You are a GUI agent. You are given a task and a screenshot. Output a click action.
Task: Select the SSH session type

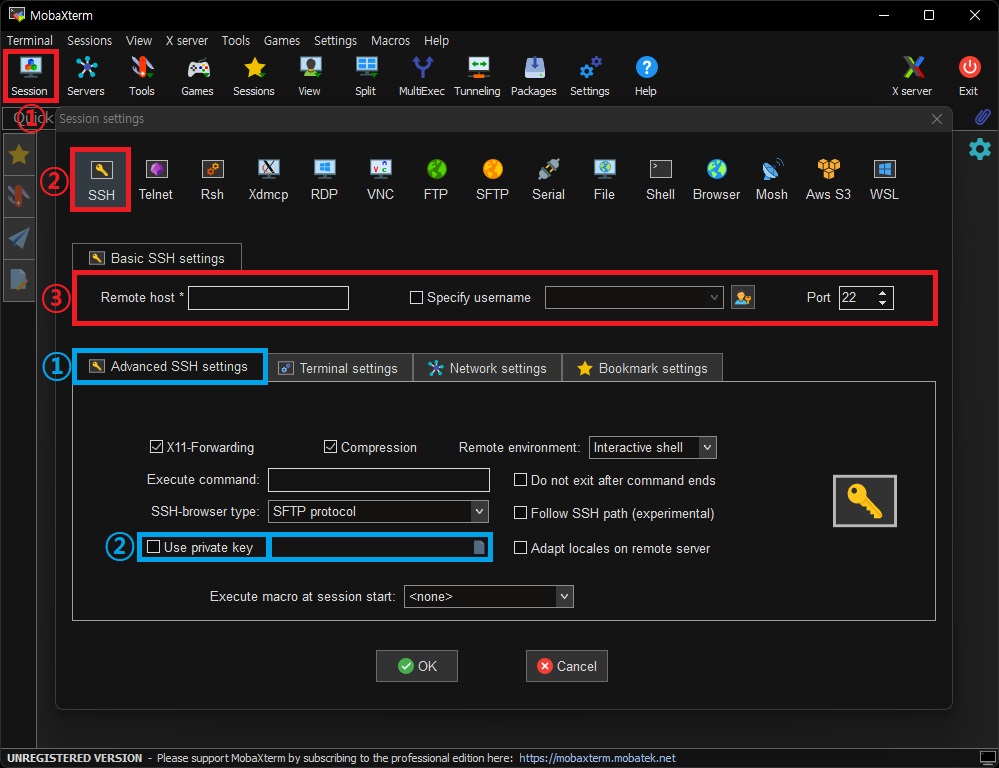(101, 180)
